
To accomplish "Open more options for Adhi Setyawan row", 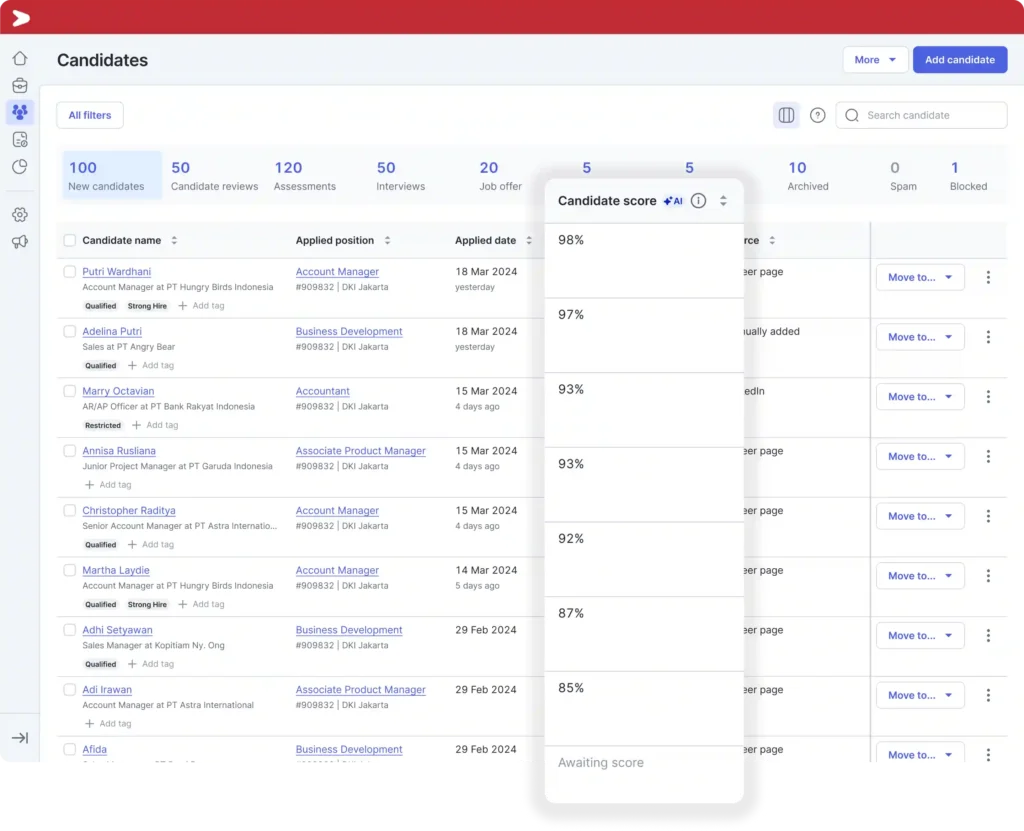I will pos(988,636).
